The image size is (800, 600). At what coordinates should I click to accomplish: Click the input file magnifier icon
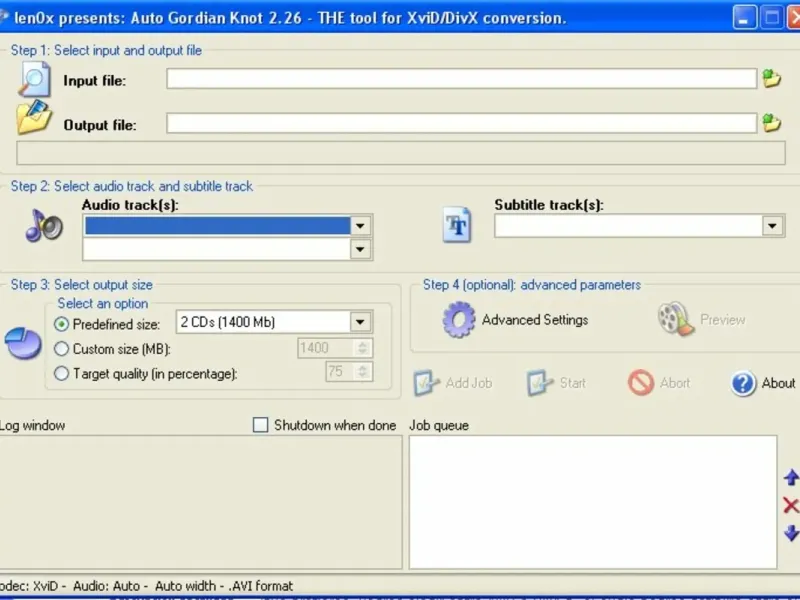click(35, 79)
